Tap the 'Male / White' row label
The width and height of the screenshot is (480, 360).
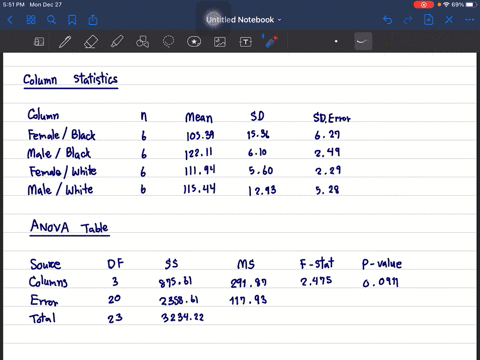point(60,190)
